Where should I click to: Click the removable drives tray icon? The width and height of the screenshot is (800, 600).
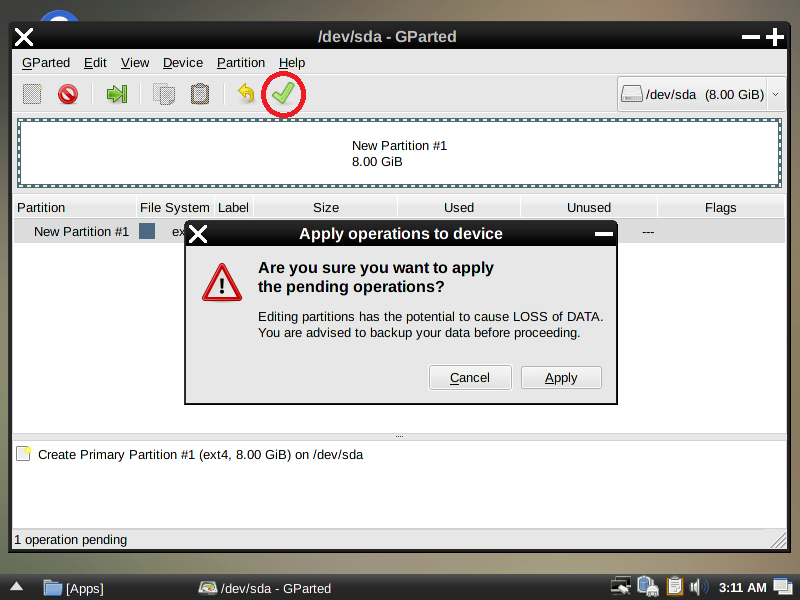point(647,587)
